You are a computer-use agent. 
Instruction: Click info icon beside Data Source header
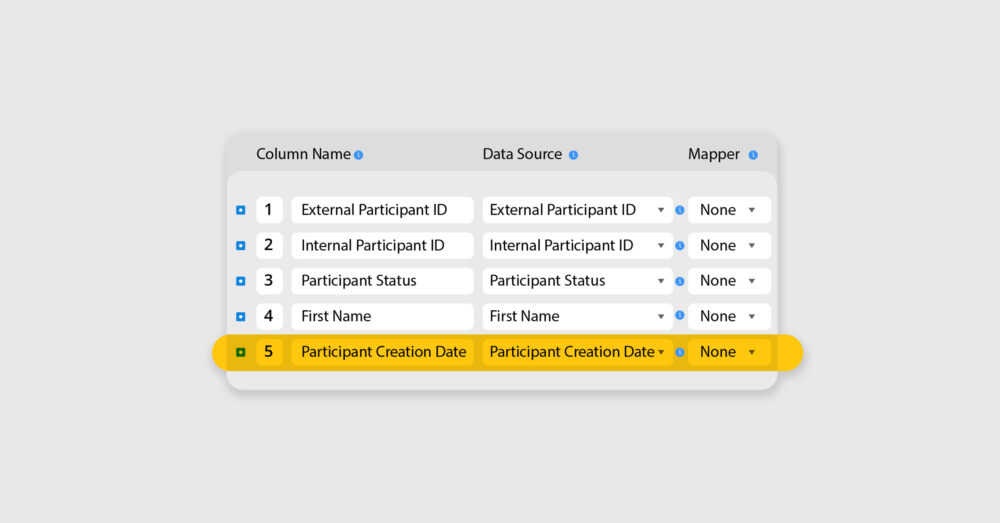[573, 155]
